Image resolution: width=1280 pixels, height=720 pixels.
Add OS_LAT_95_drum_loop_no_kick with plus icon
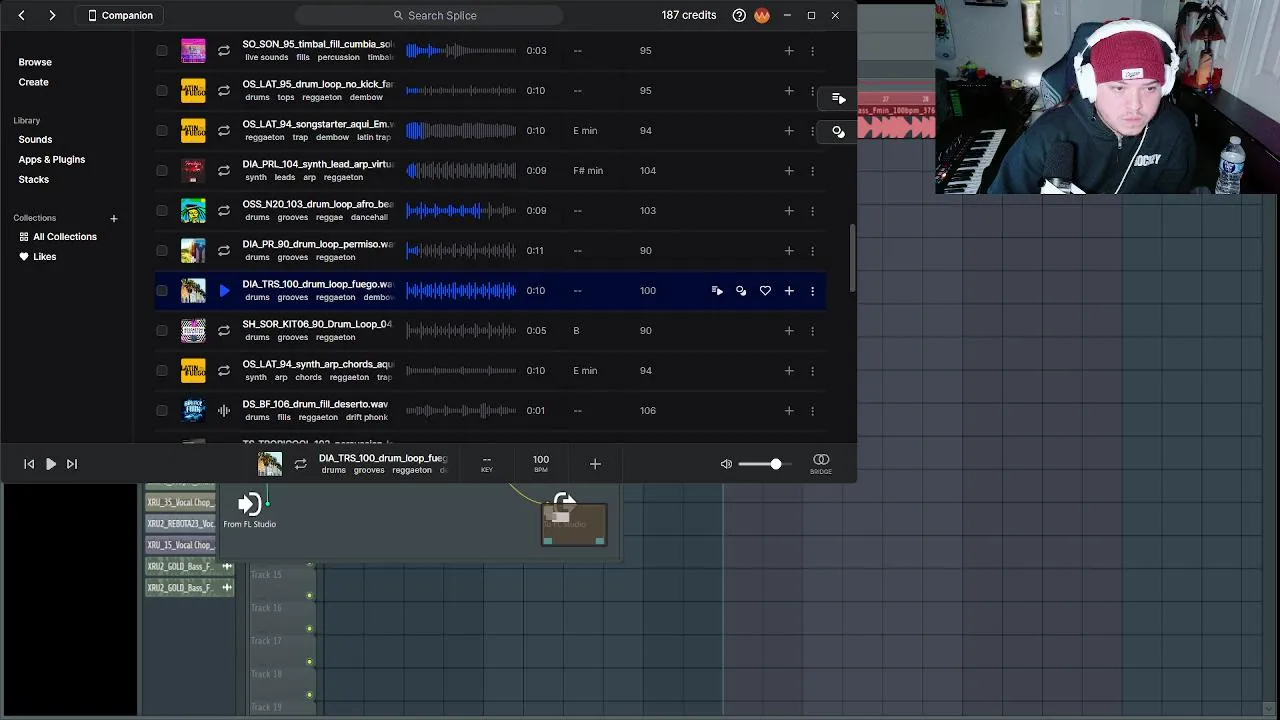tap(789, 90)
